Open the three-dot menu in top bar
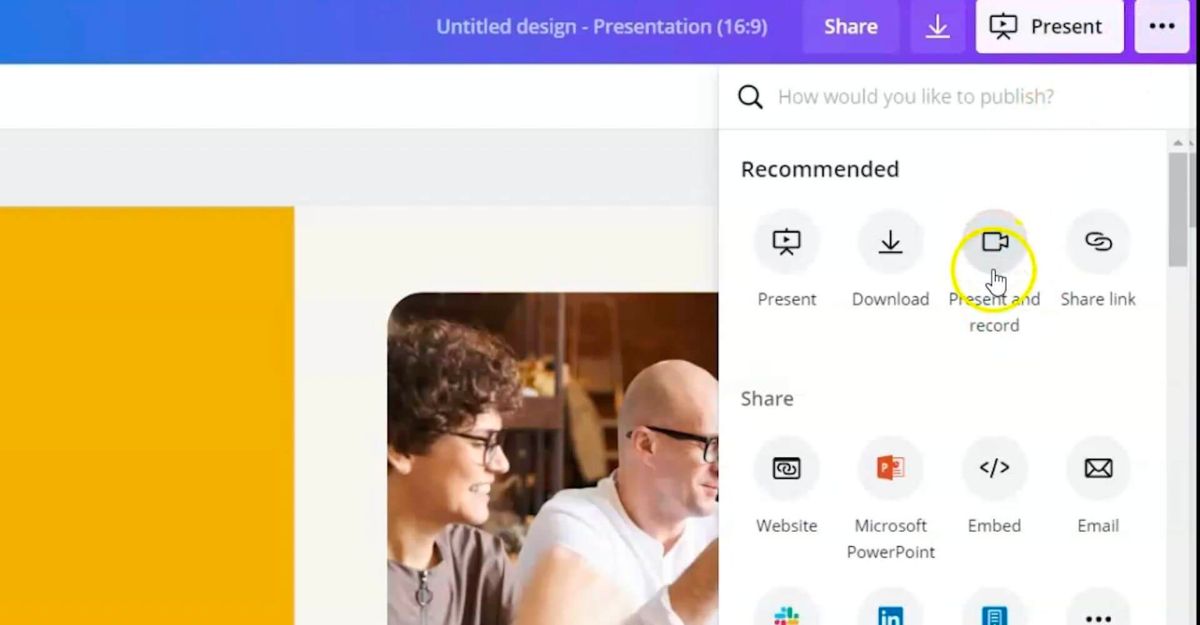 click(1161, 27)
